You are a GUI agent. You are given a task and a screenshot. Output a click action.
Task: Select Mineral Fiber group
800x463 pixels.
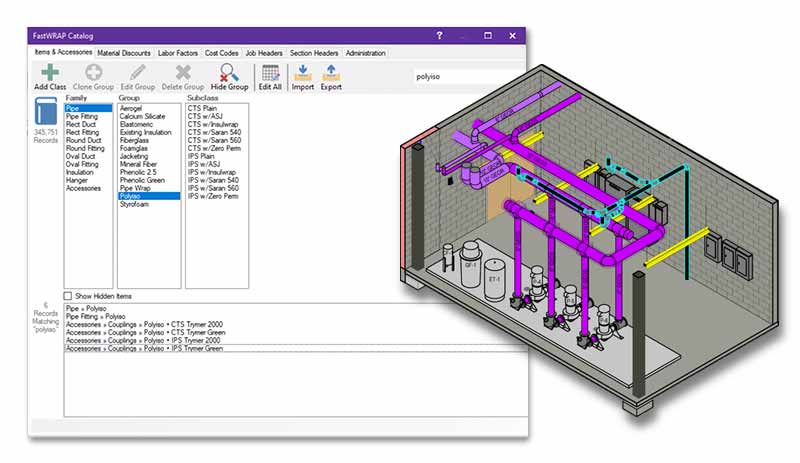(149, 164)
